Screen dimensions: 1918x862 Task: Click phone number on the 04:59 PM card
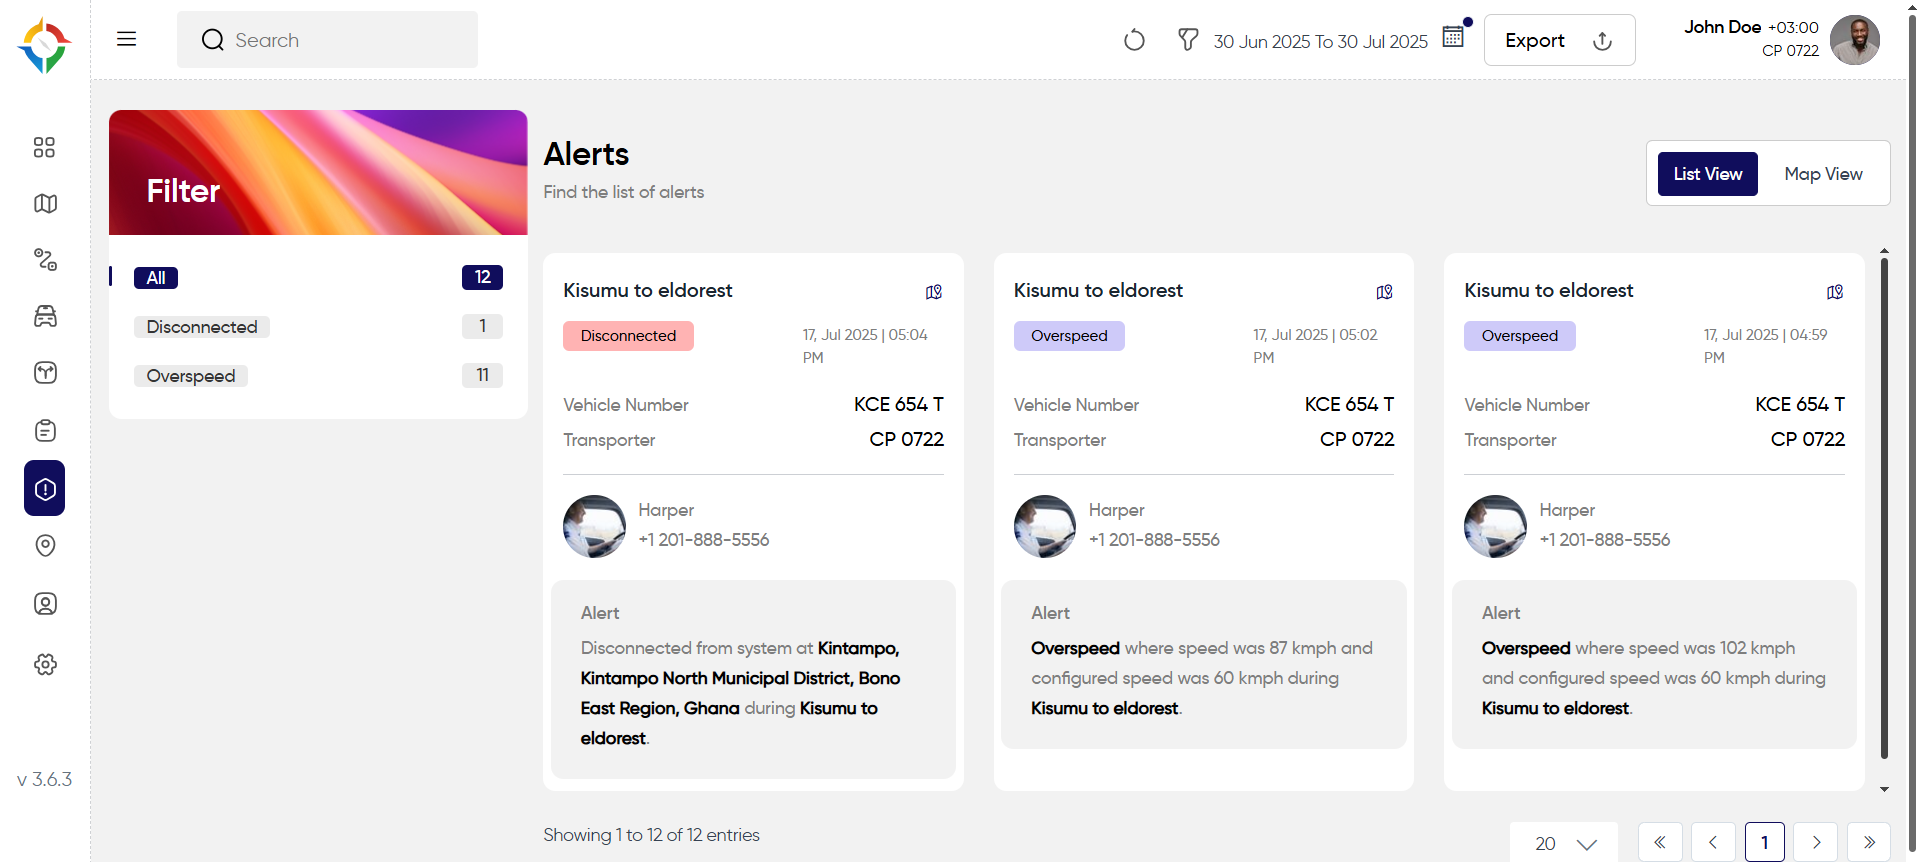1604,540
